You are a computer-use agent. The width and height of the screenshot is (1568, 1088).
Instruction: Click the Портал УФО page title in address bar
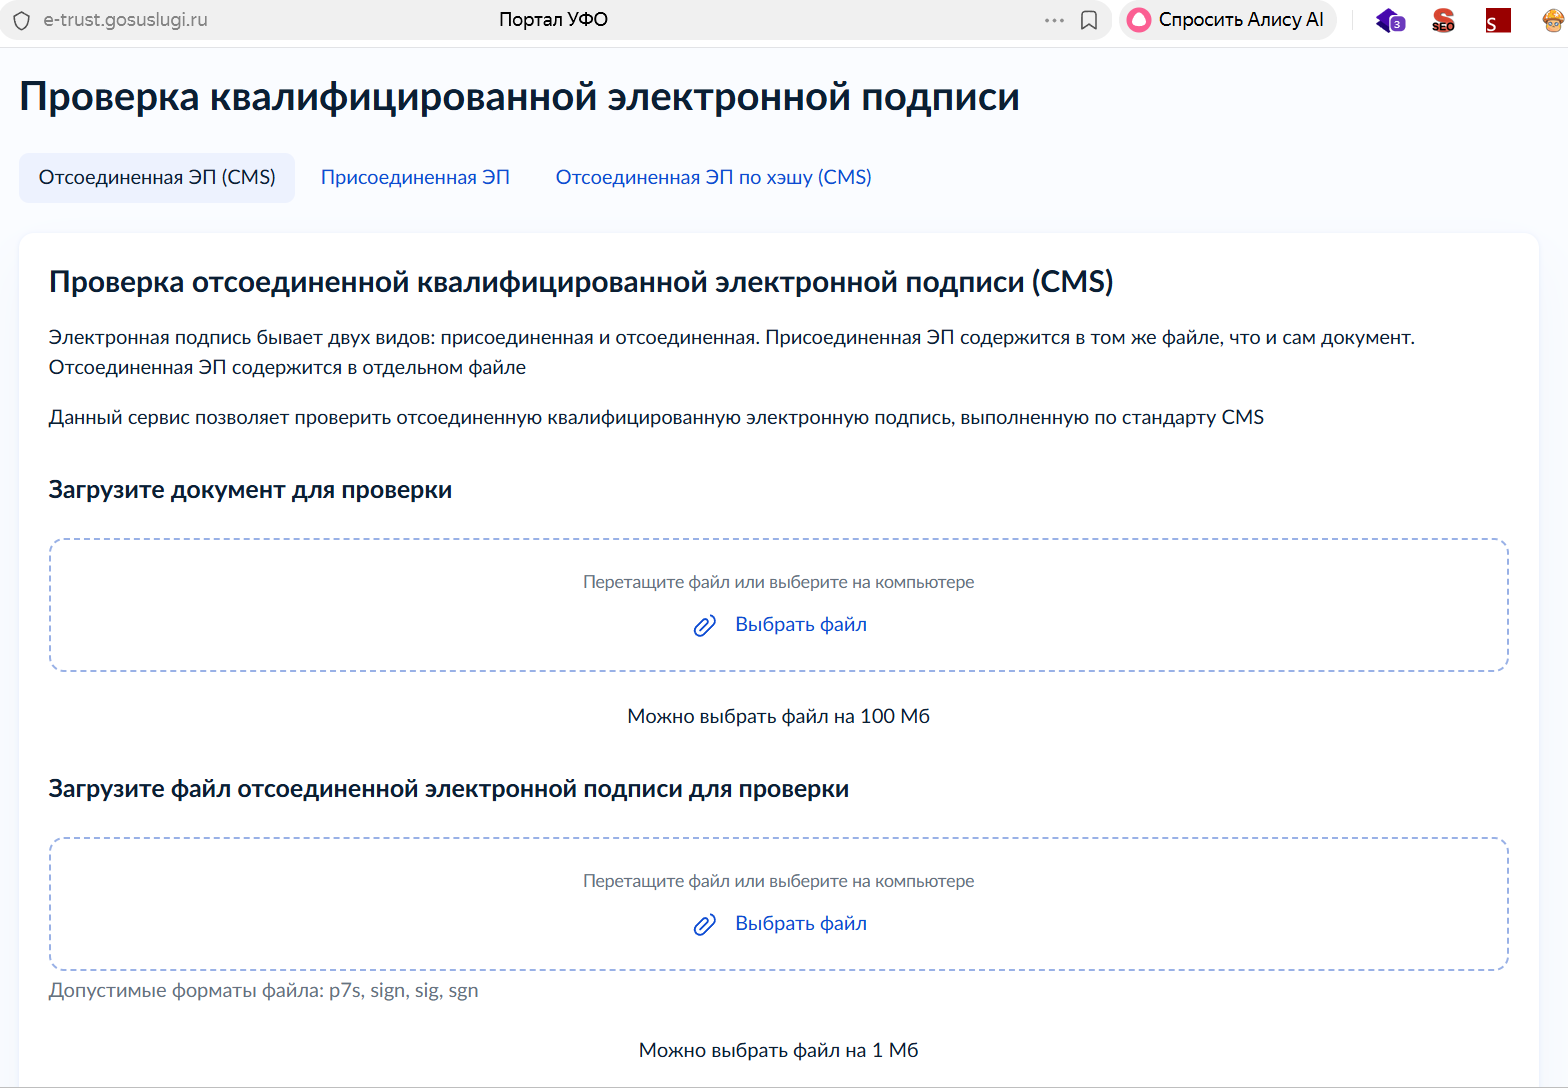[x=553, y=20]
